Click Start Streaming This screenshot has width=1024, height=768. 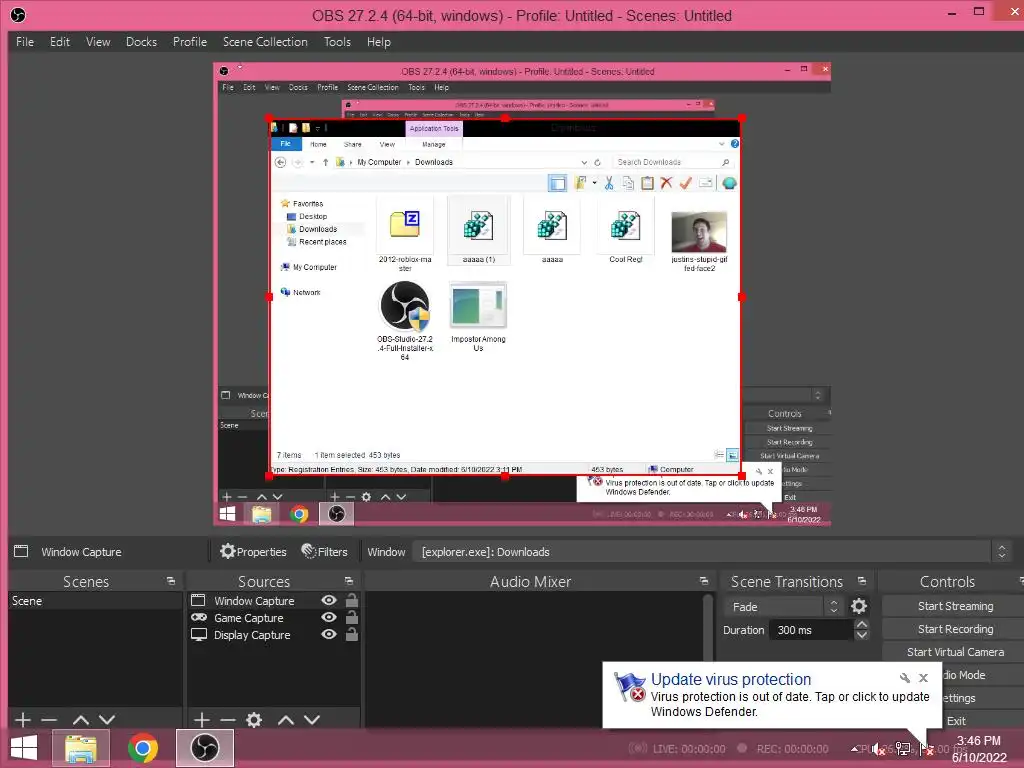[x=955, y=606]
